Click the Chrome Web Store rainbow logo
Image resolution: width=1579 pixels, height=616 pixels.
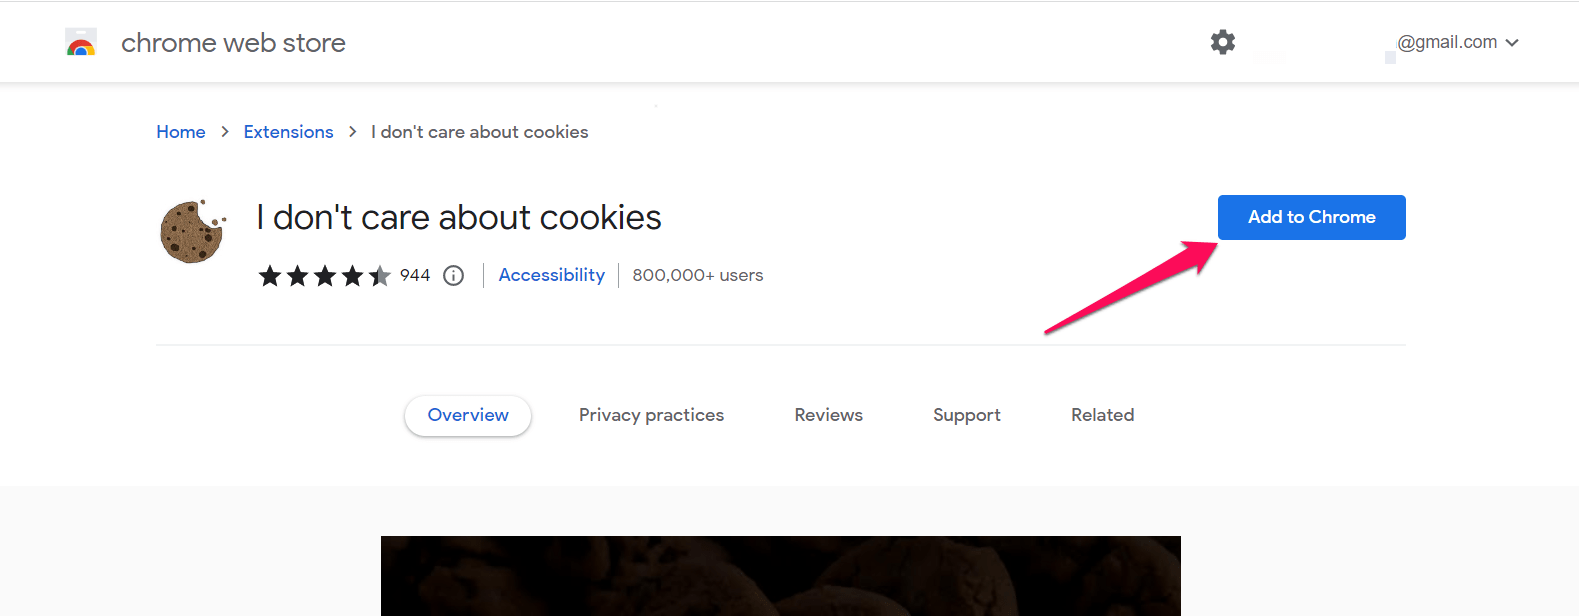[x=81, y=43]
